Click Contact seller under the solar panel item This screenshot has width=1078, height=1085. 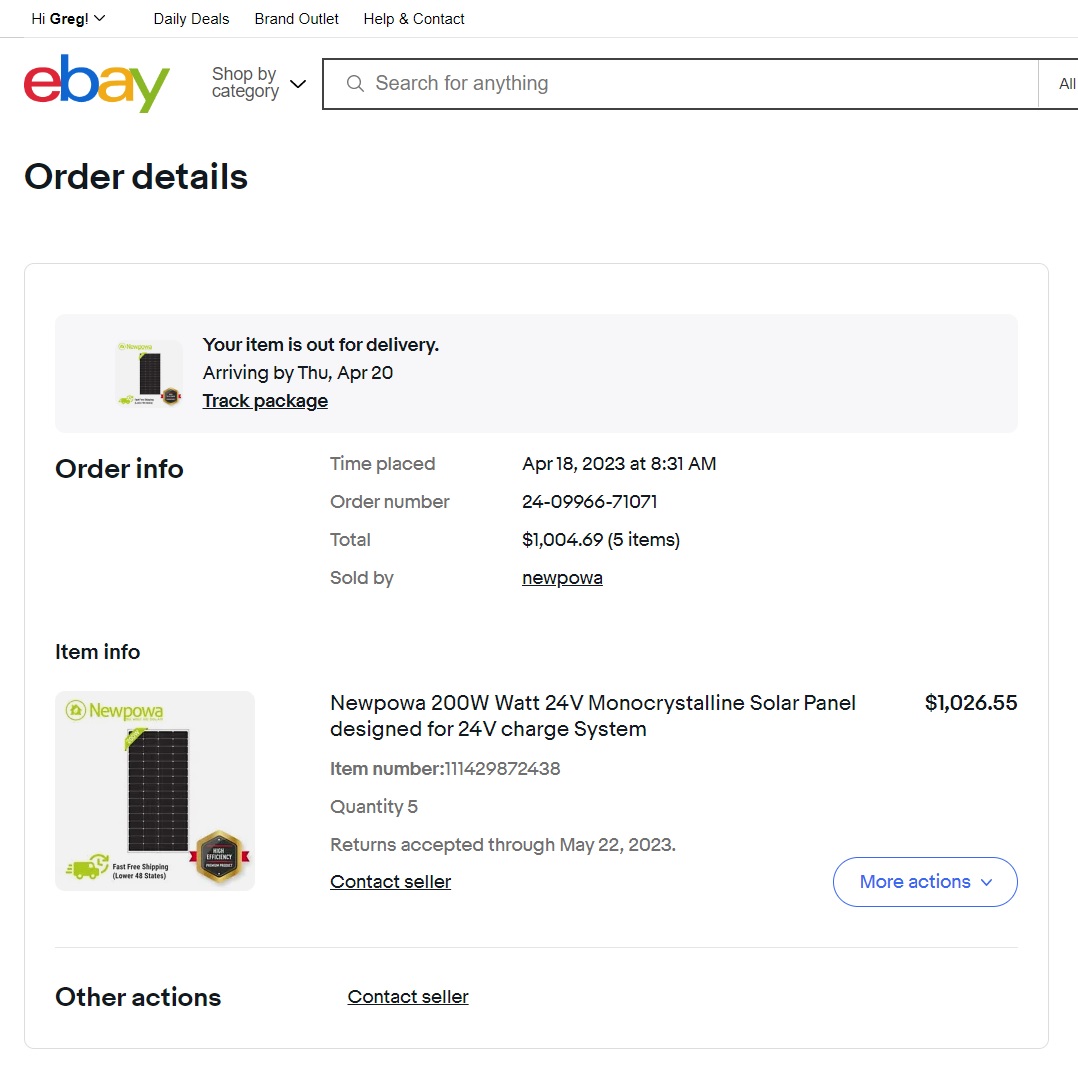tap(390, 882)
